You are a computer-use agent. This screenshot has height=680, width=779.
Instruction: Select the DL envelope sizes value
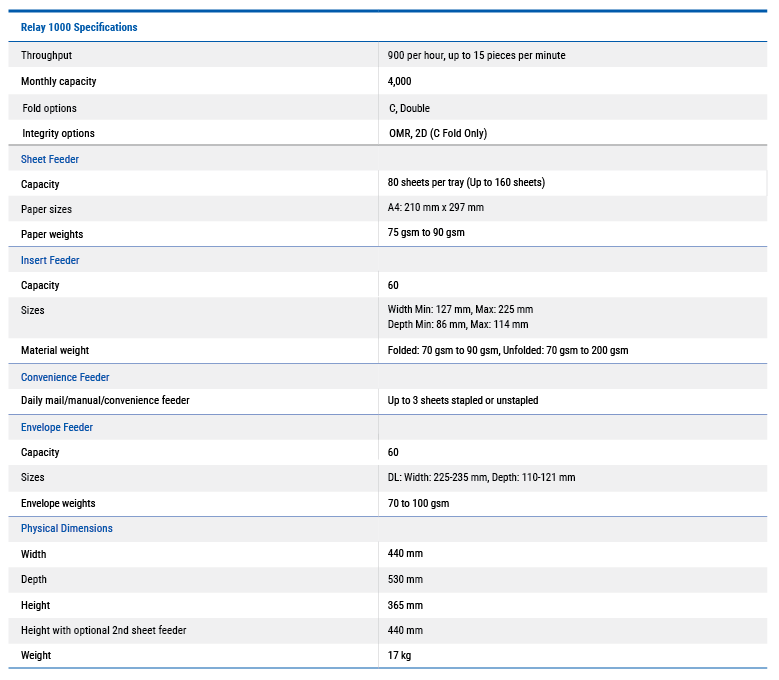pos(481,477)
